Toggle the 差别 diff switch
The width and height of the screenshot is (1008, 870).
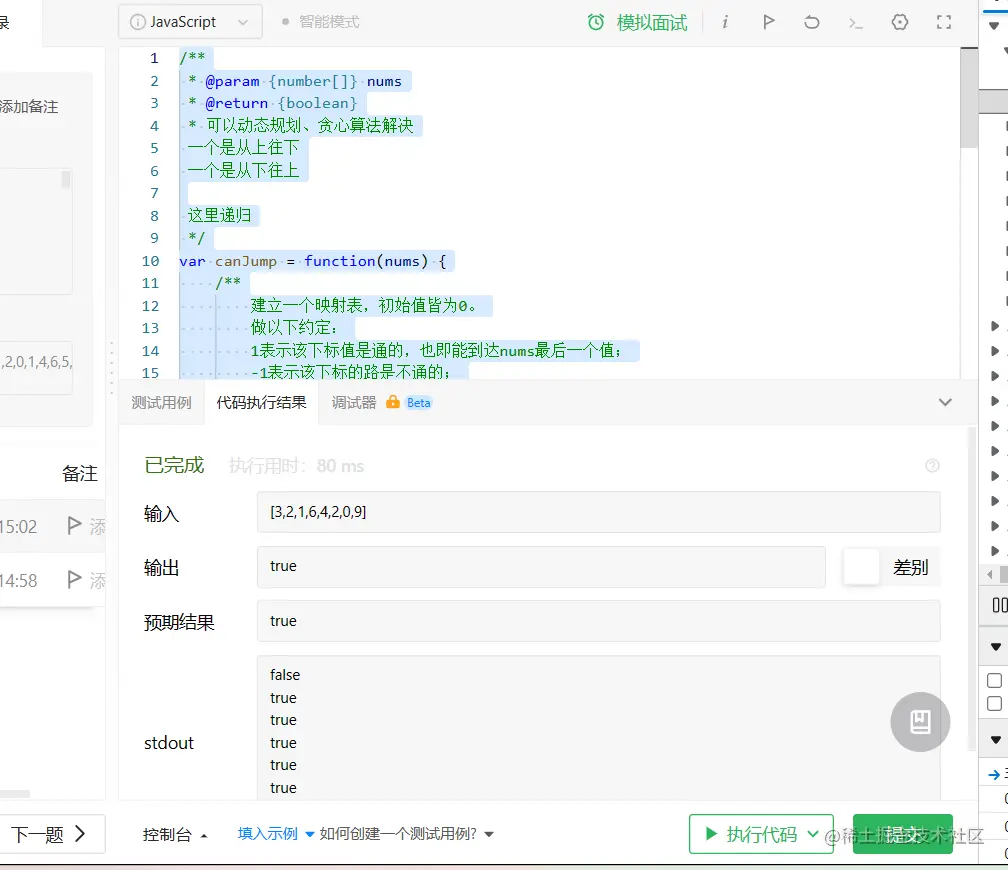(x=861, y=567)
